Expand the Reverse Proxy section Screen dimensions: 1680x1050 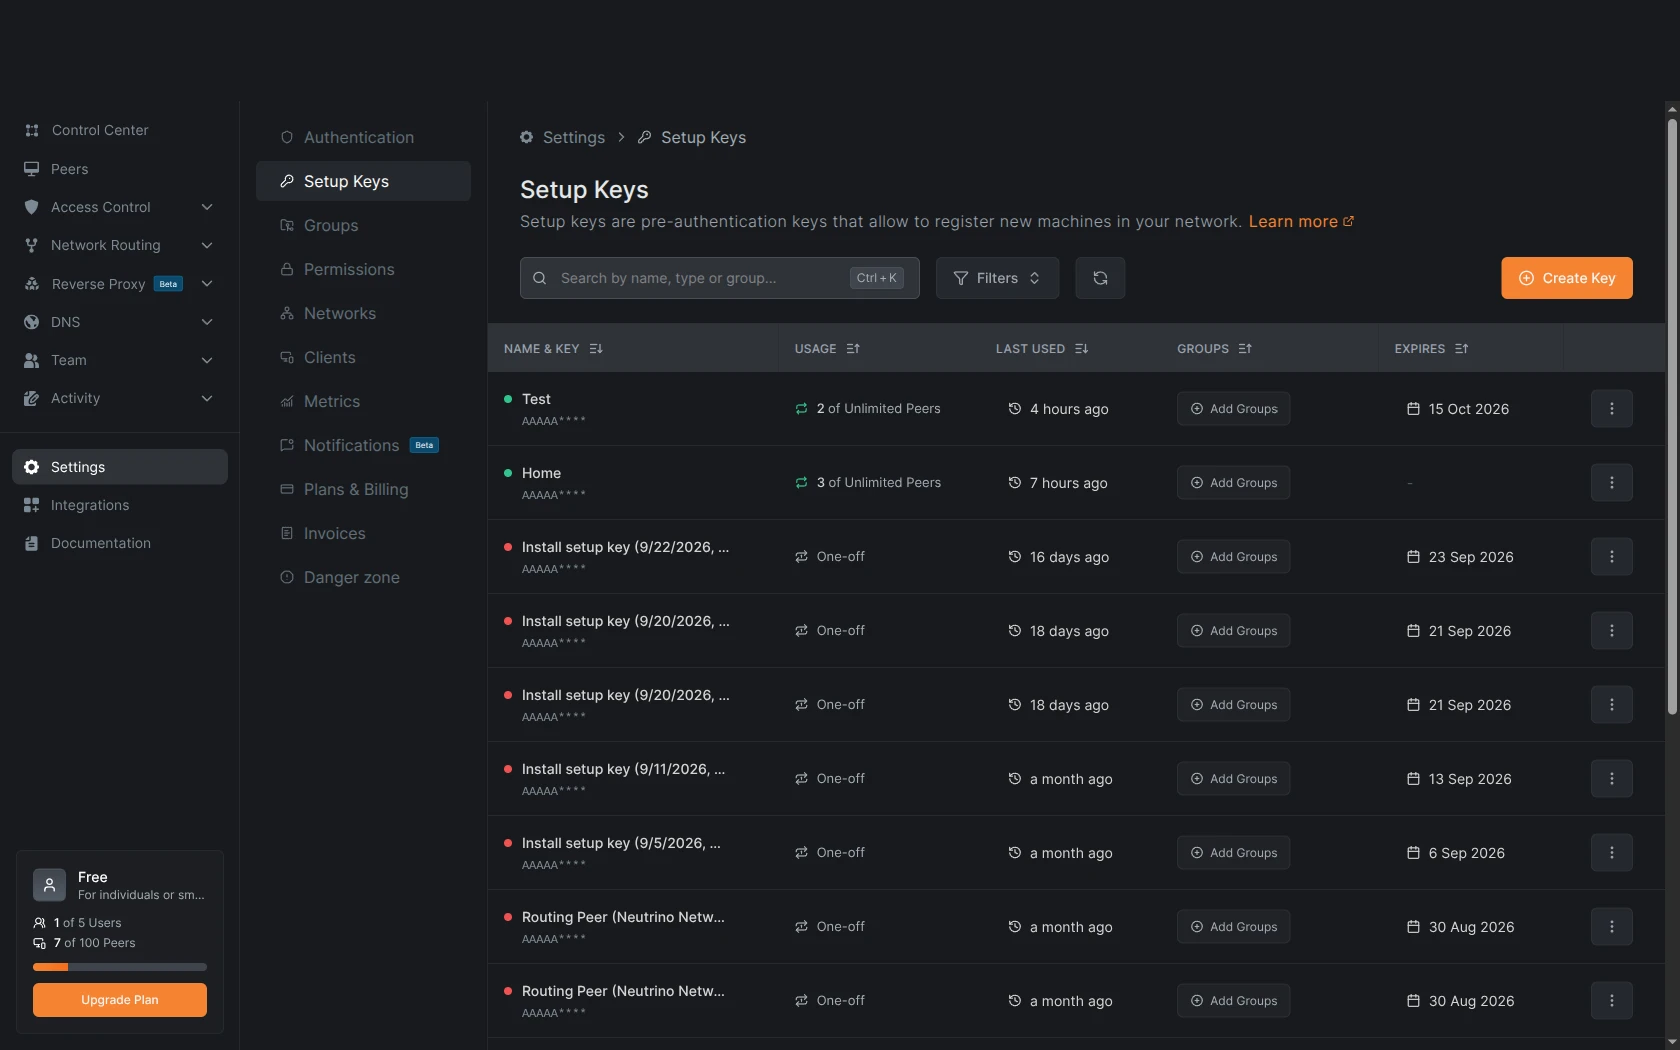tap(207, 284)
